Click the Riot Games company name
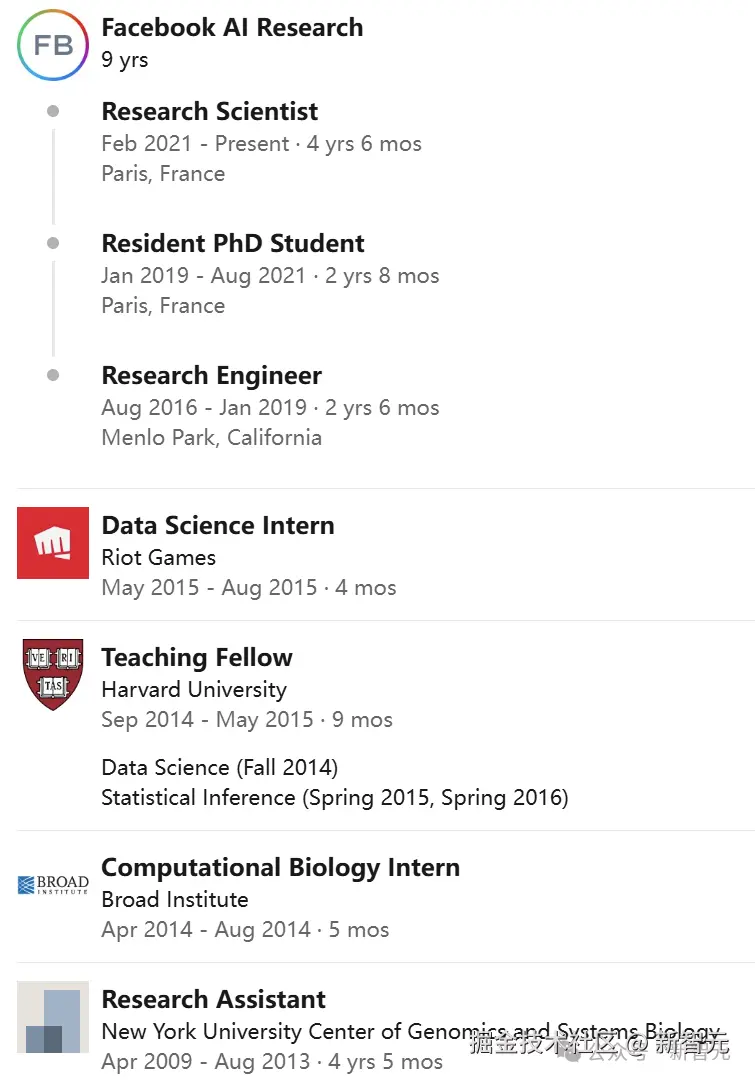The height and width of the screenshot is (1082, 755). (x=158, y=557)
